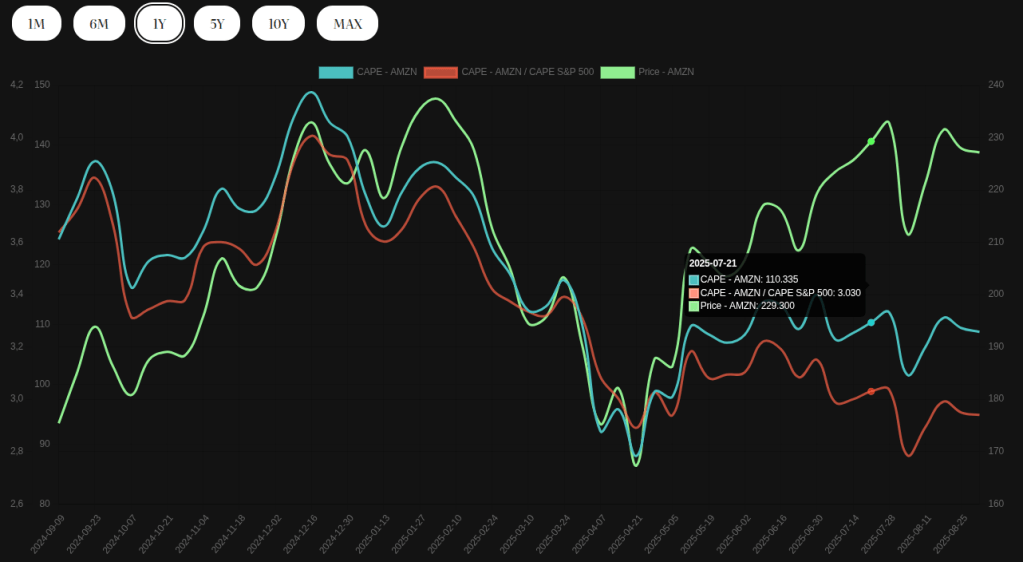Toggle the CAPE - AMZN legend label
Screen dimensions: 1023x562
coord(386,72)
